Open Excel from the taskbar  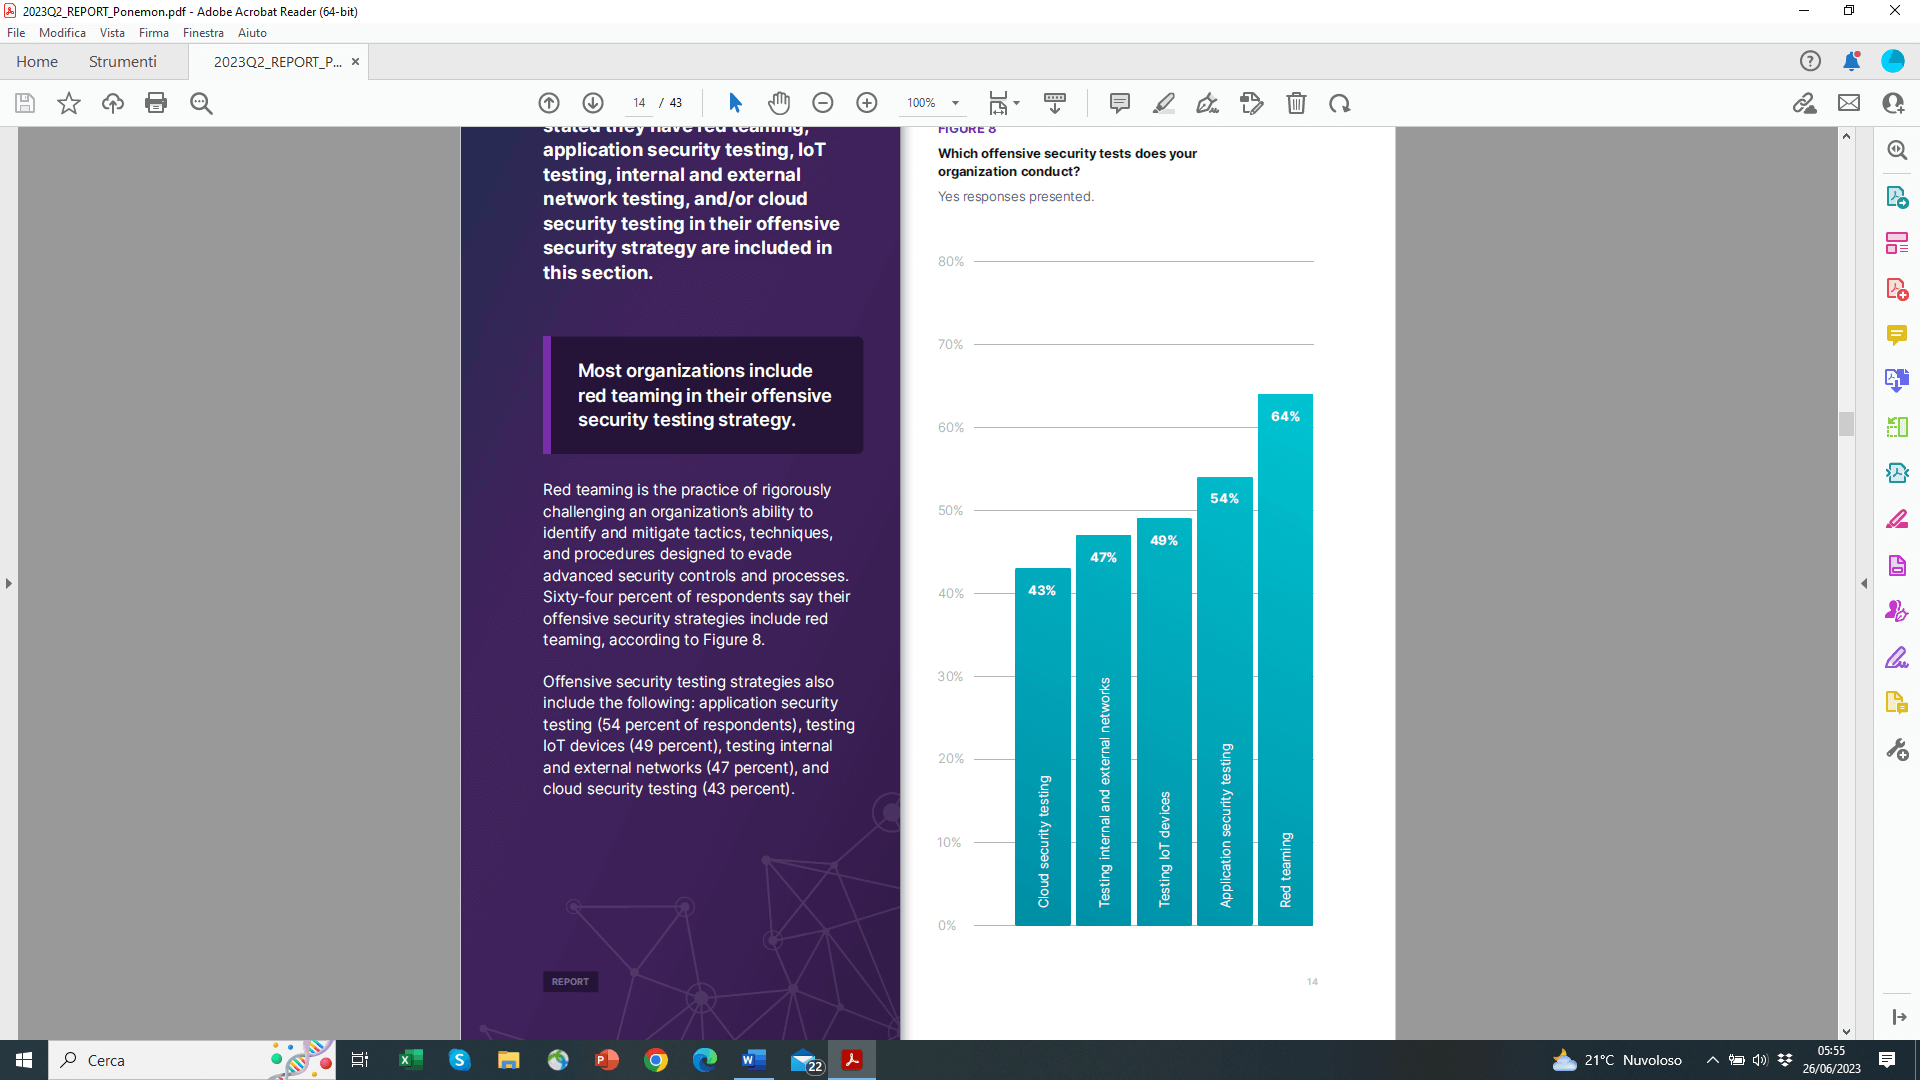coord(411,1060)
